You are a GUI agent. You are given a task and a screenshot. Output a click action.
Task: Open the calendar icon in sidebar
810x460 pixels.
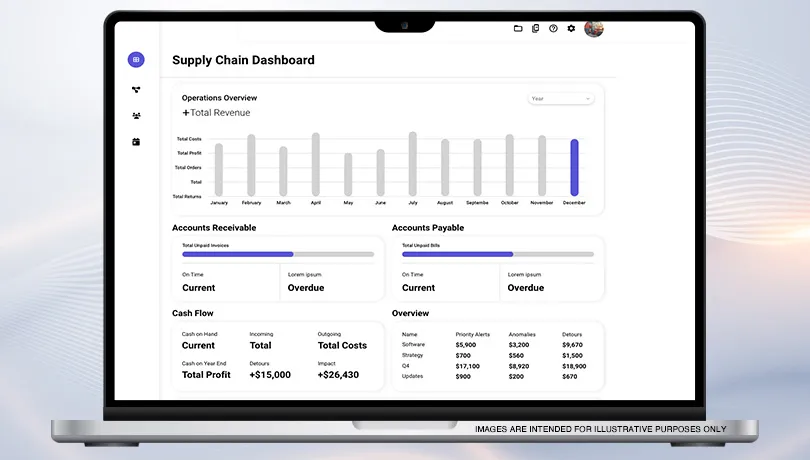(x=136, y=142)
